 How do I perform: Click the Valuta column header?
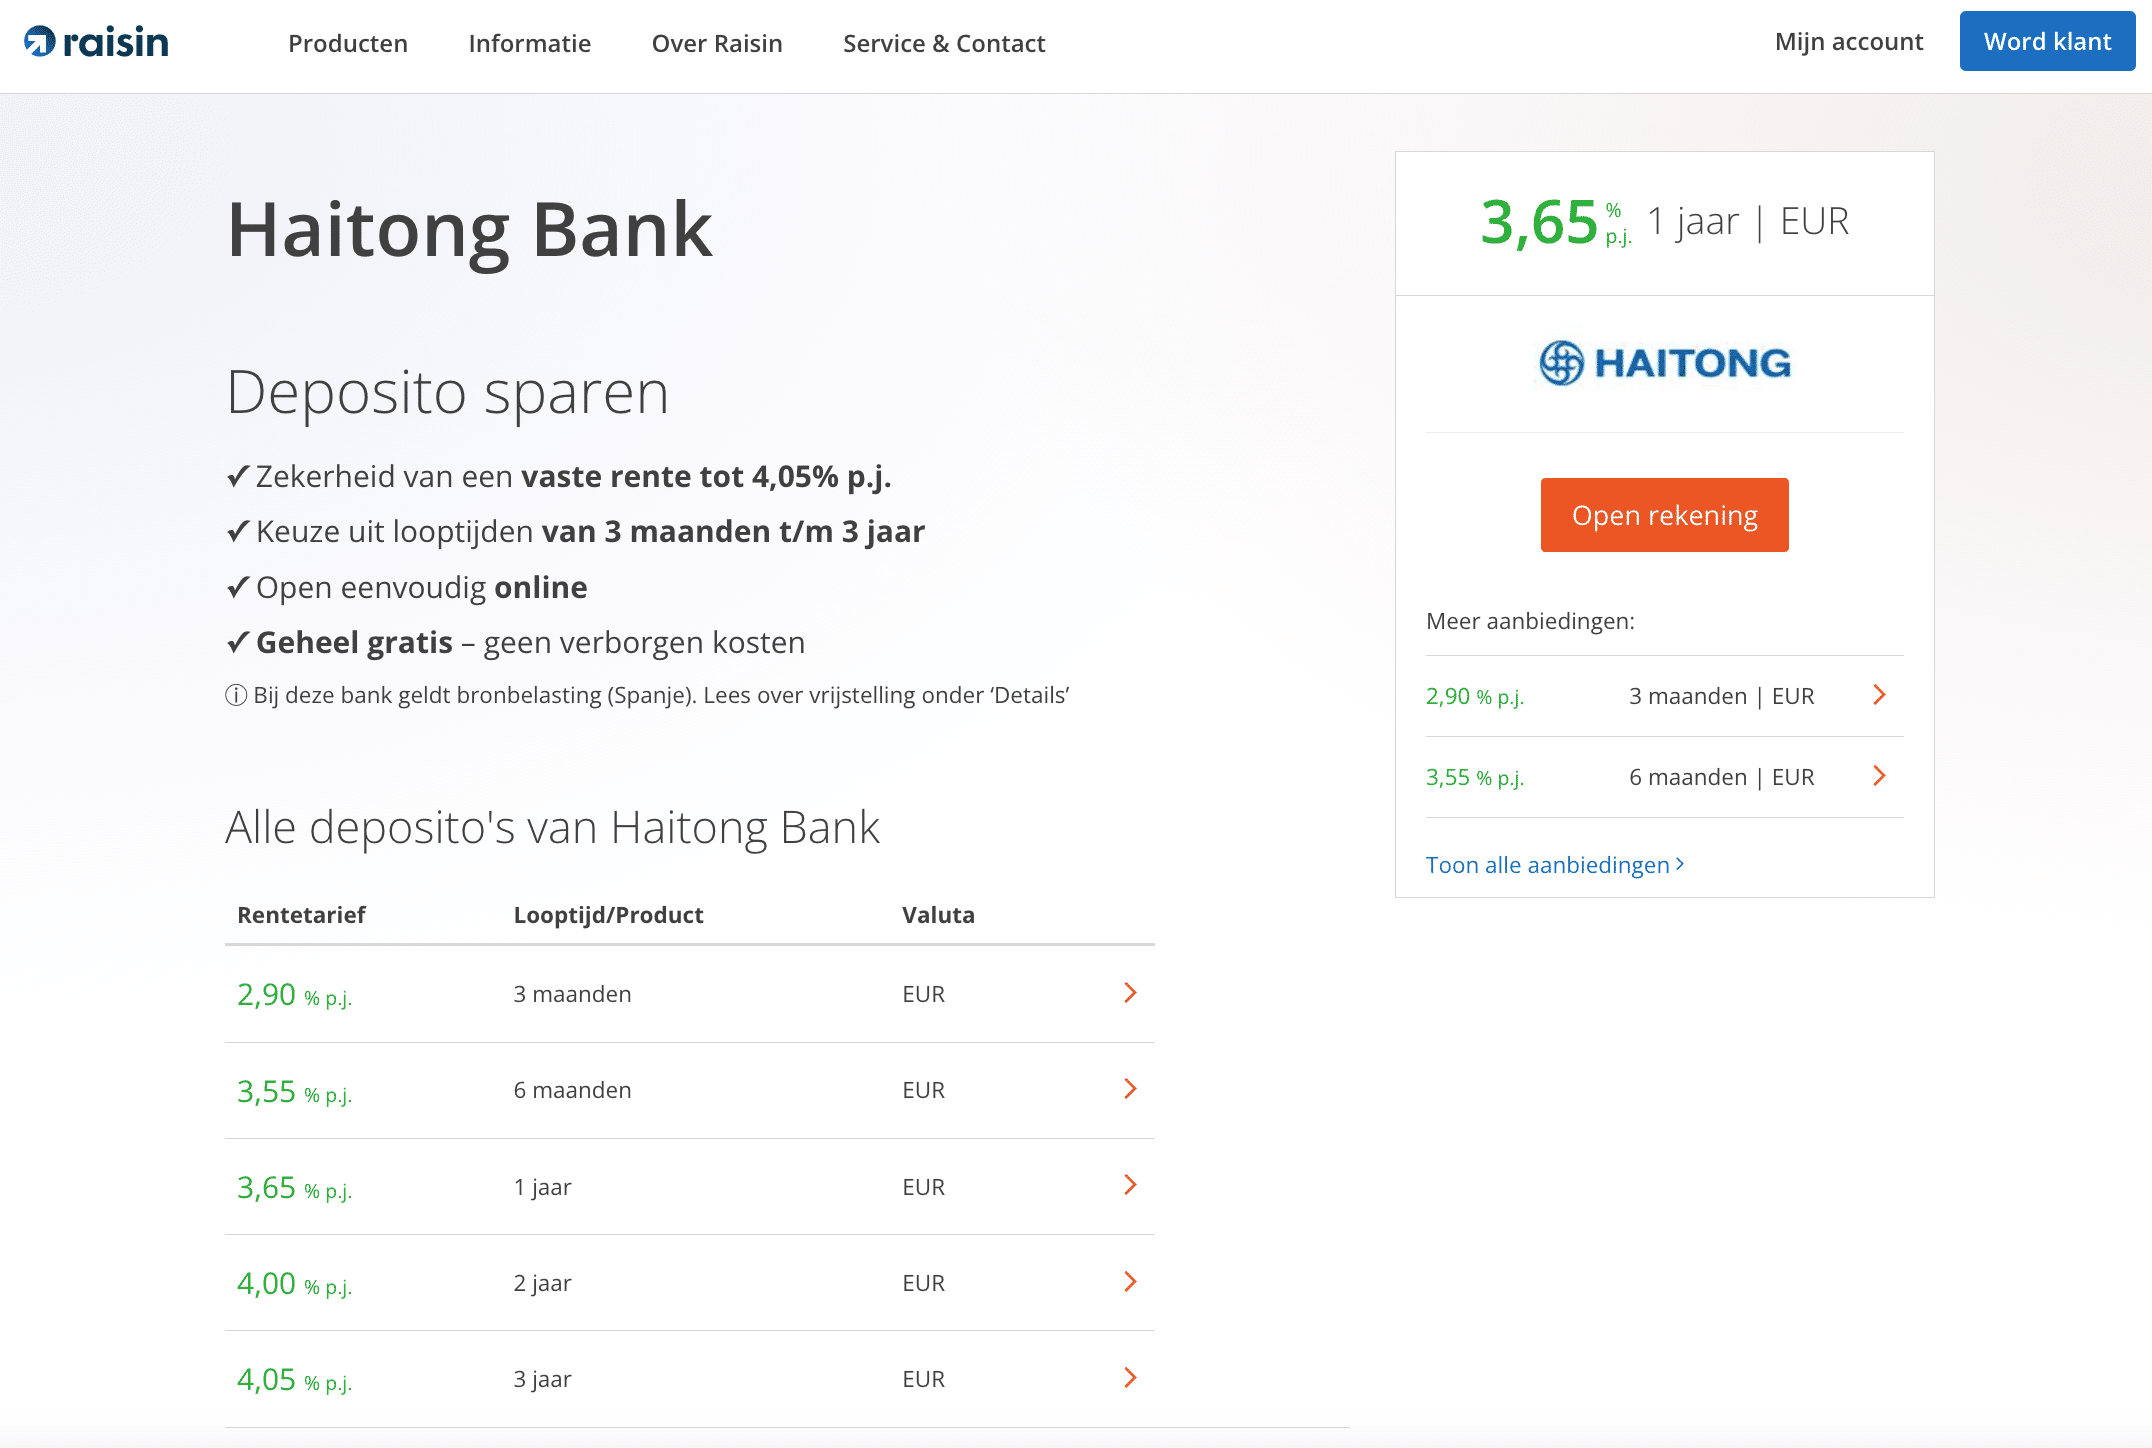[938, 915]
